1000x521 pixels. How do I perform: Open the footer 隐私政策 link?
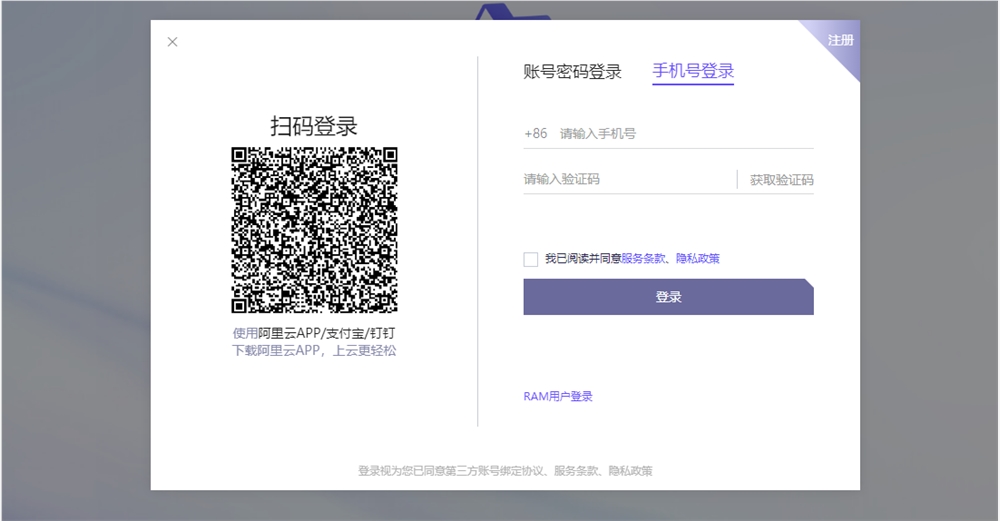(x=630, y=471)
